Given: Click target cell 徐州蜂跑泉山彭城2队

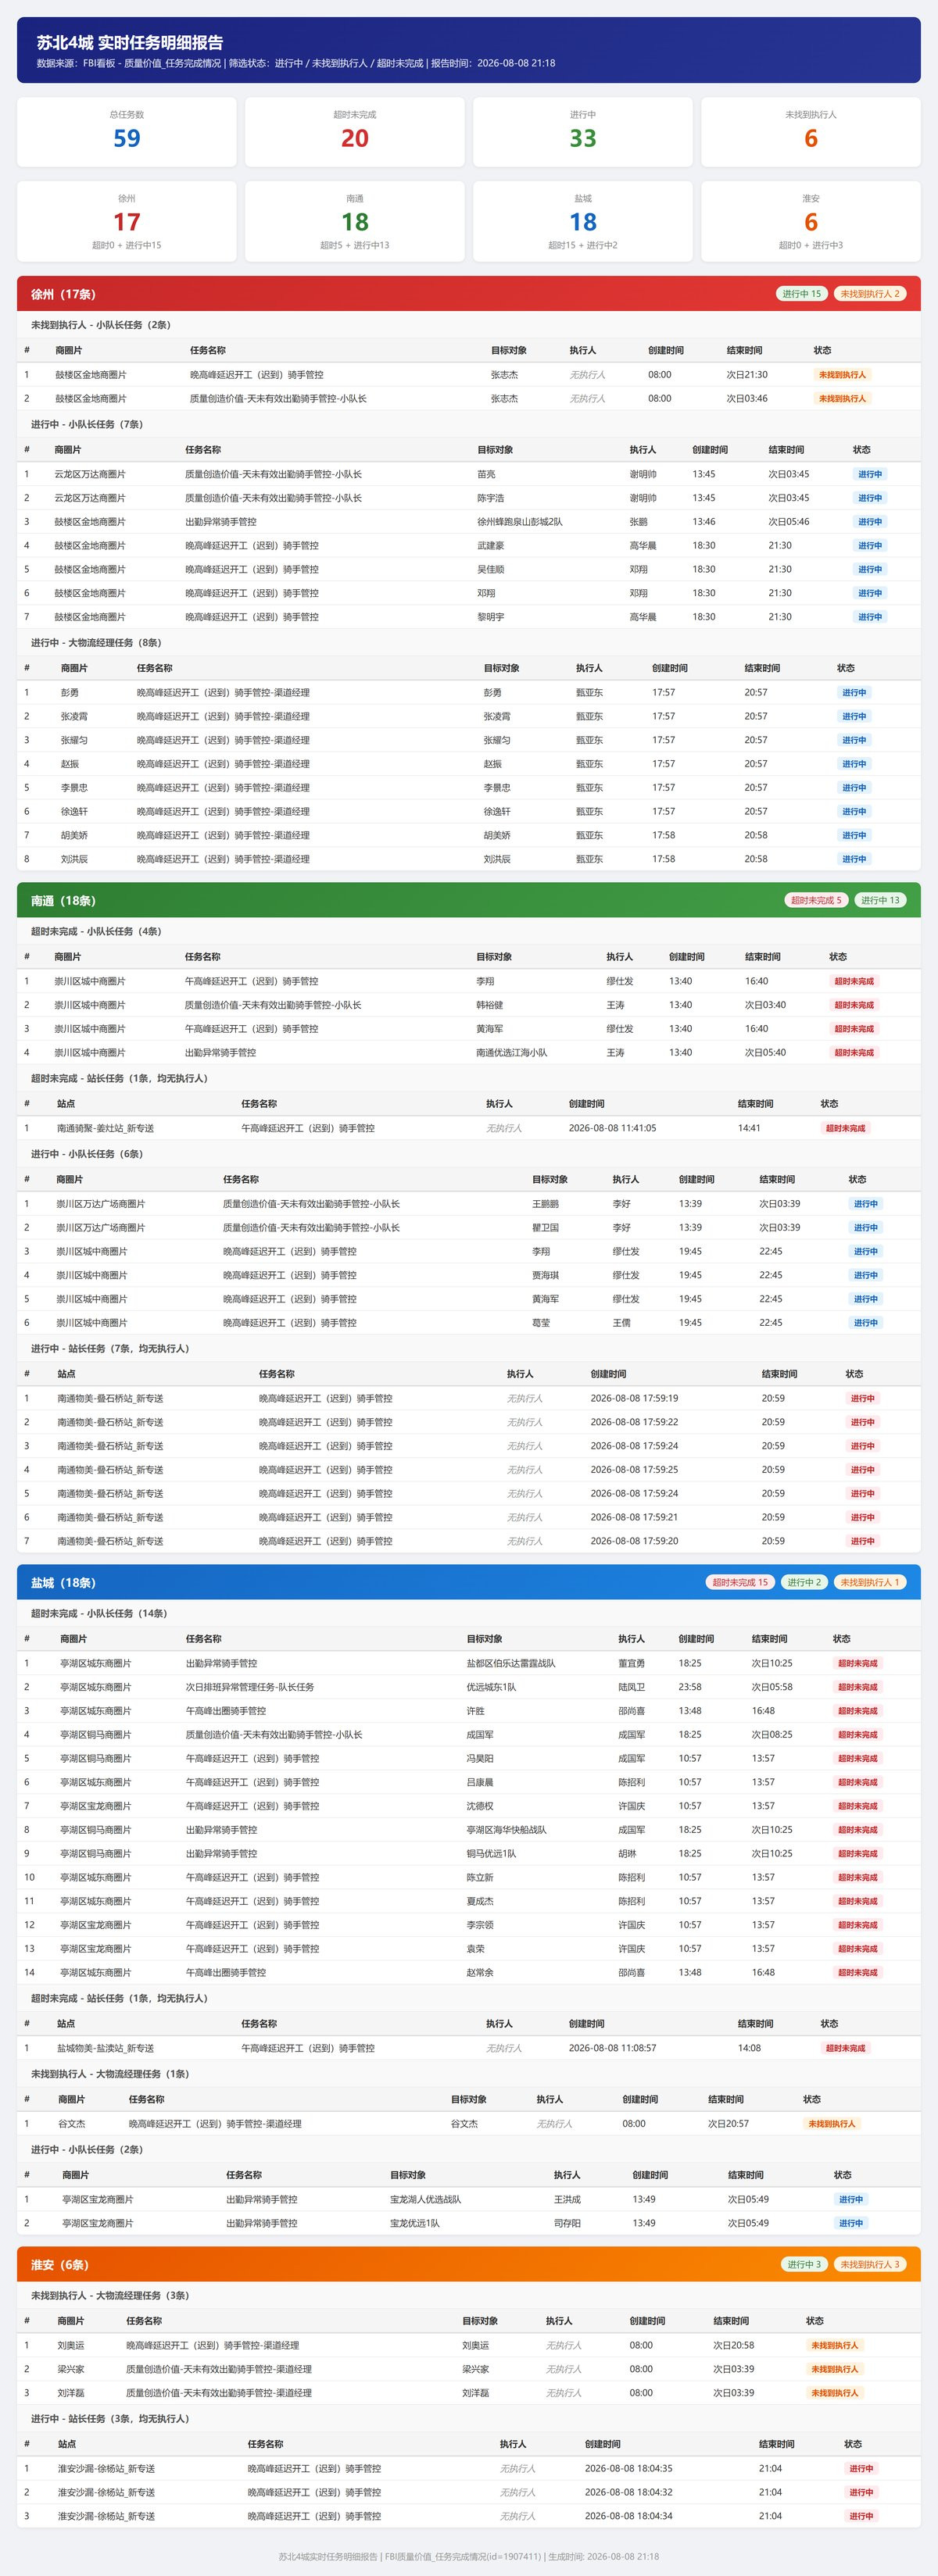Looking at the screenshot, I should tap(520, 522).
